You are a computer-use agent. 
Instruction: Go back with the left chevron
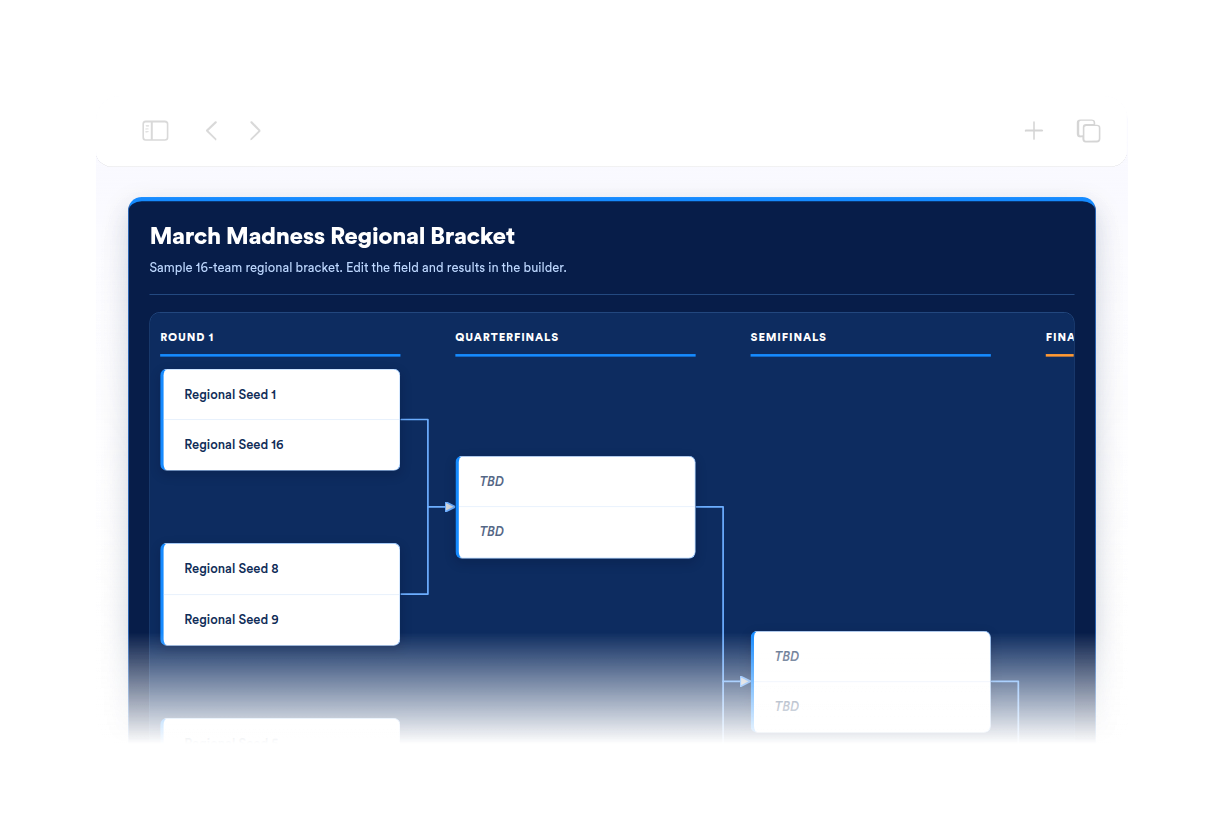point(211,131)
